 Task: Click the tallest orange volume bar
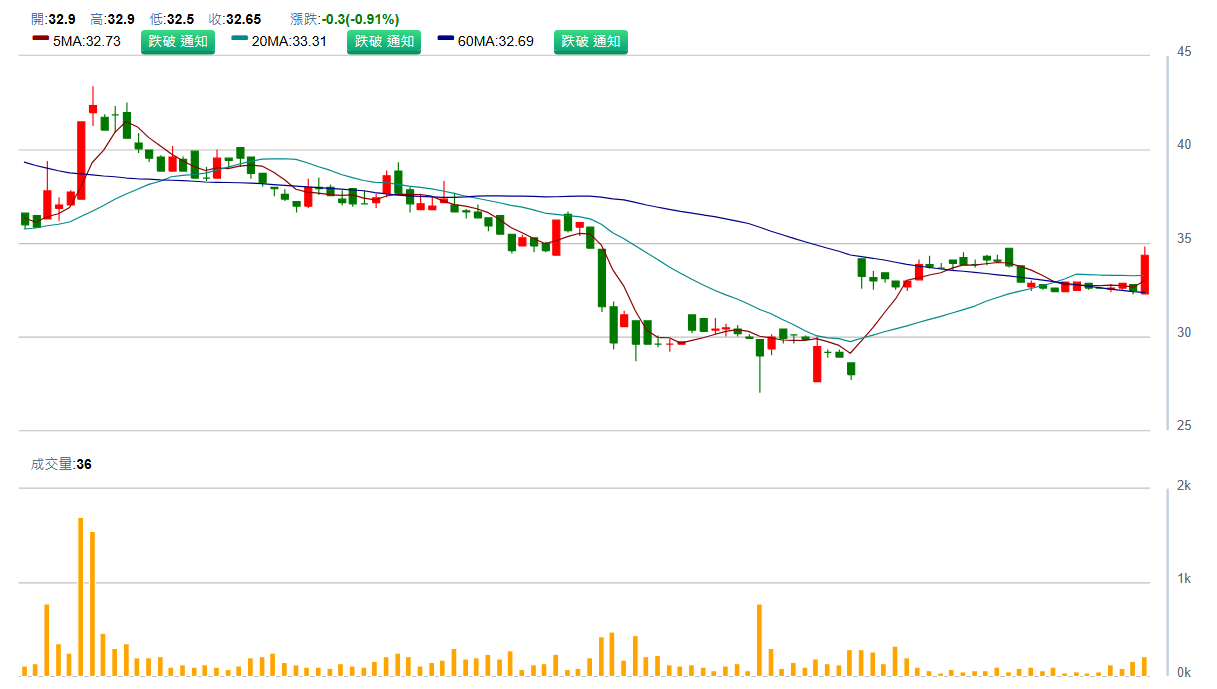click(81, 596)
